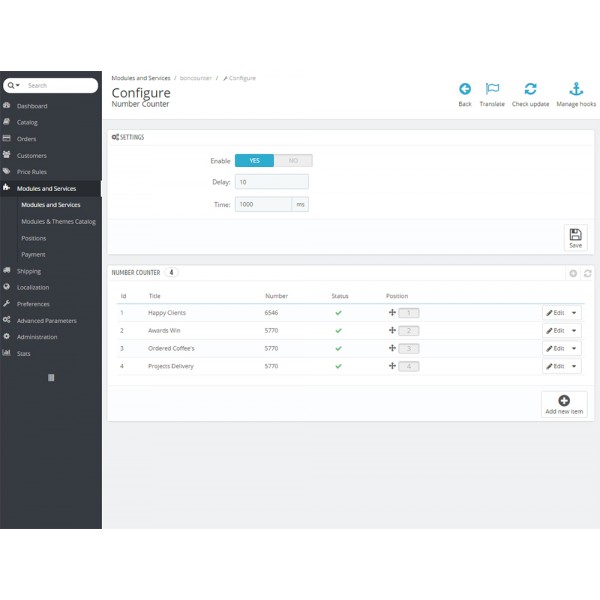600x600 pixels.
Task: Click Modules and Services breadcrumb link
Action: click(140, 77)
